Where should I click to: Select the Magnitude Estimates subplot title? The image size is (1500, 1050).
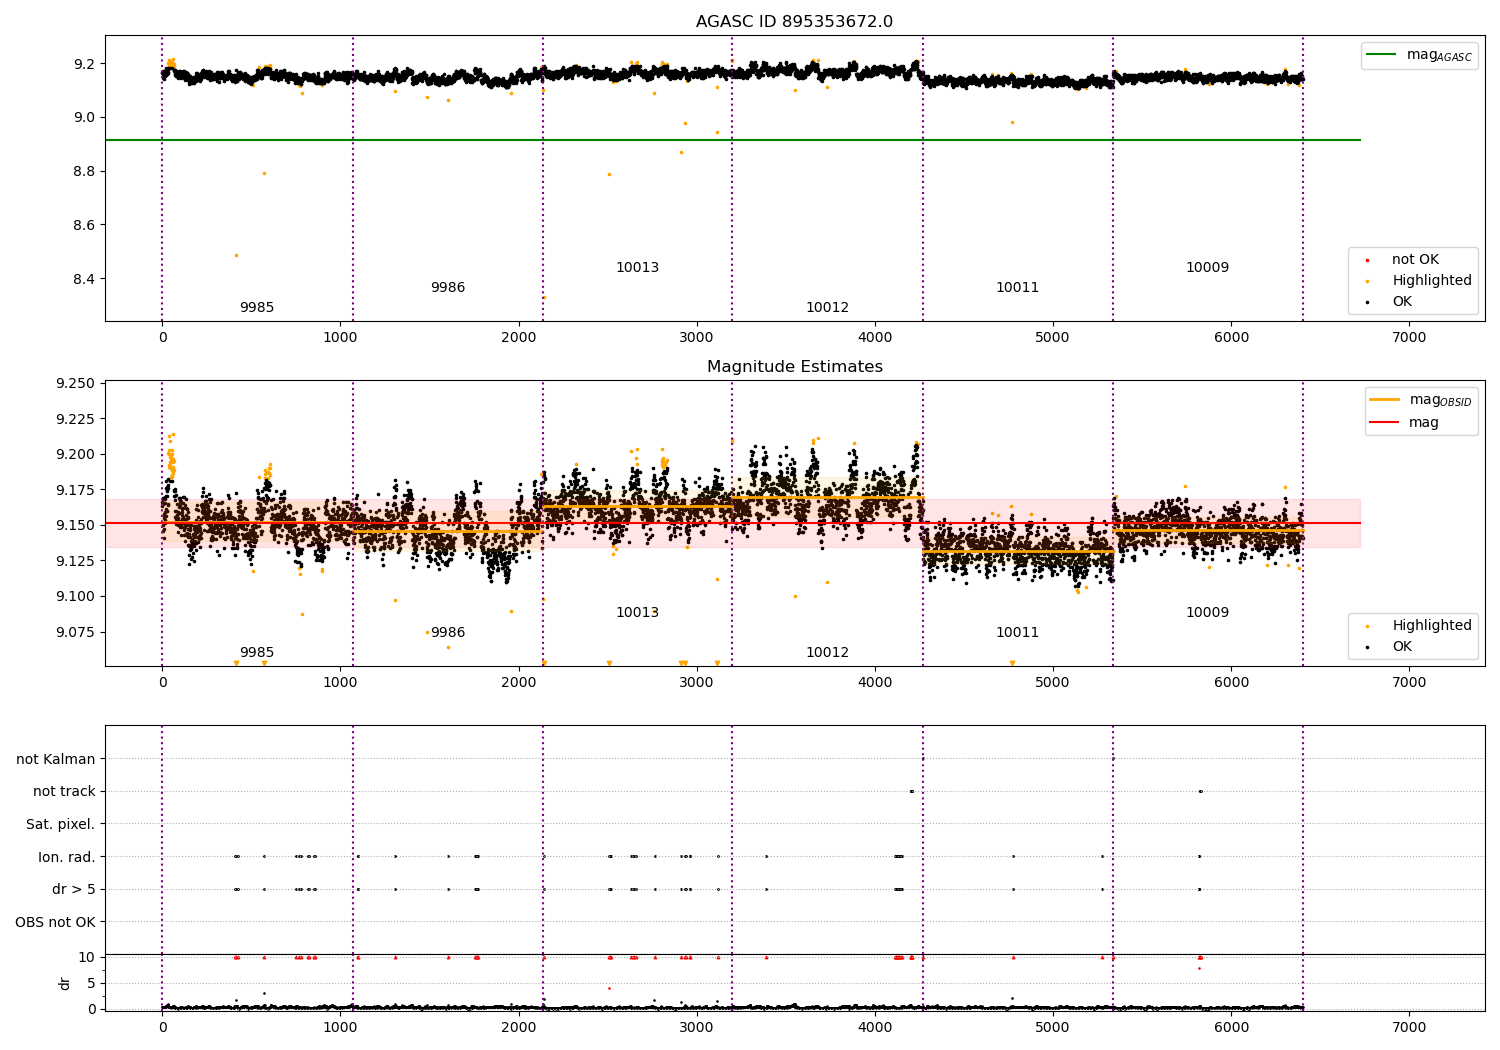tap(794, 367)
